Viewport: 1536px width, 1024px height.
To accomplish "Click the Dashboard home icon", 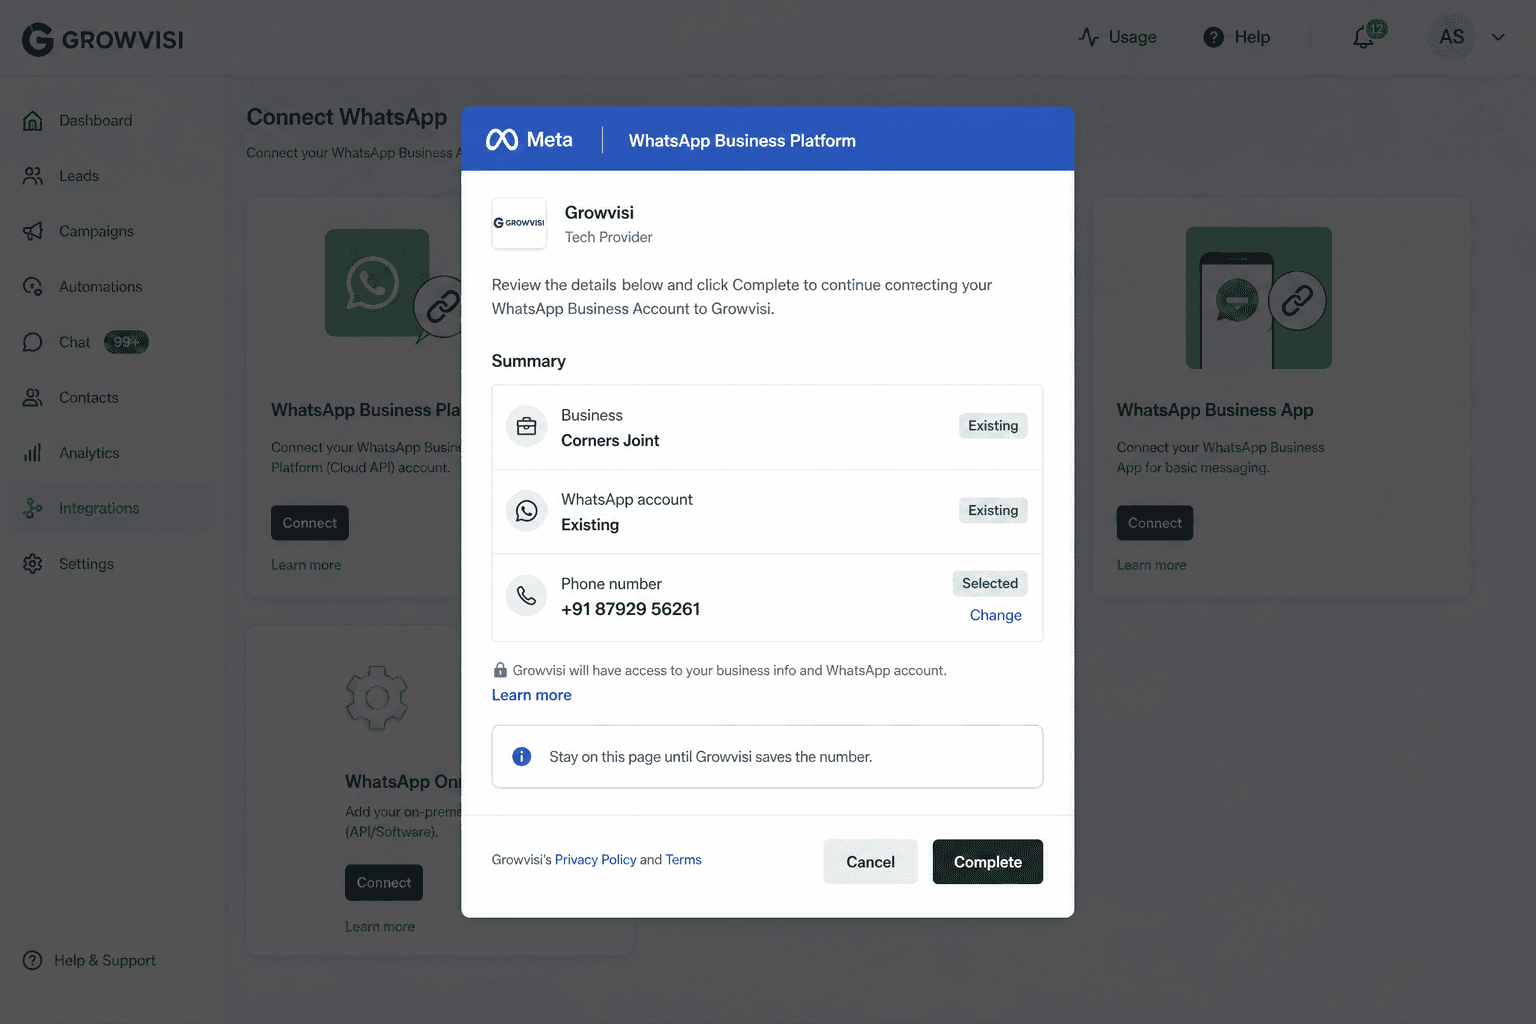I will tap(33, 121).
